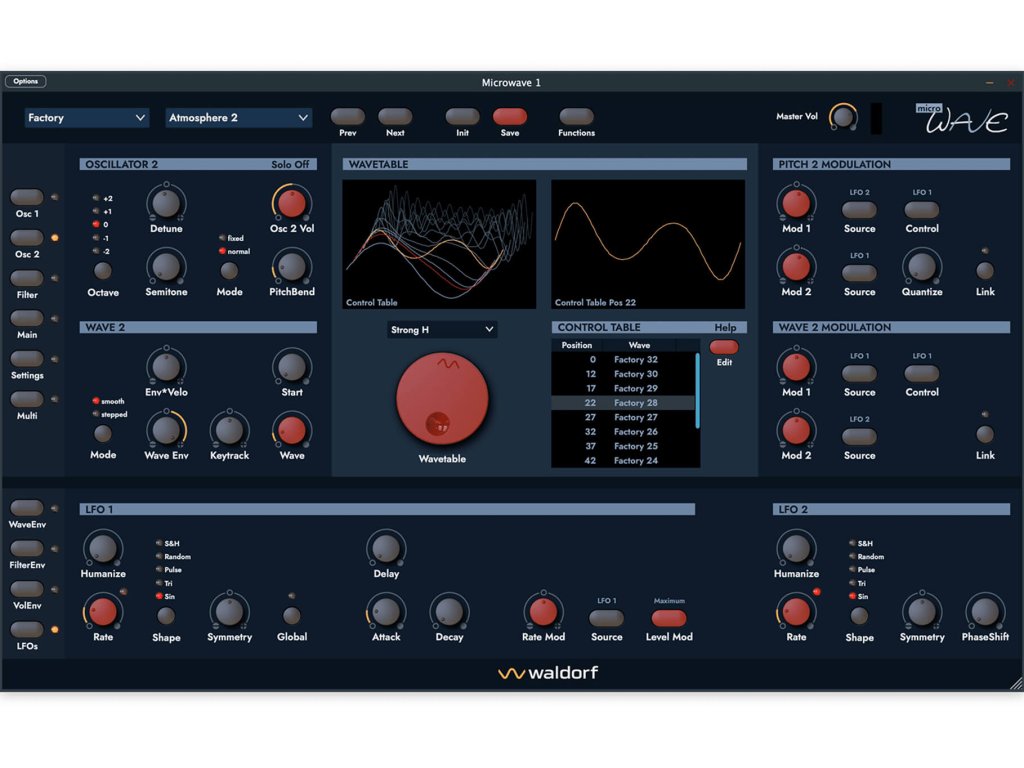The image size is (1024, 768).
Task: Switch to the Filter page
Action: coord(27,278)
